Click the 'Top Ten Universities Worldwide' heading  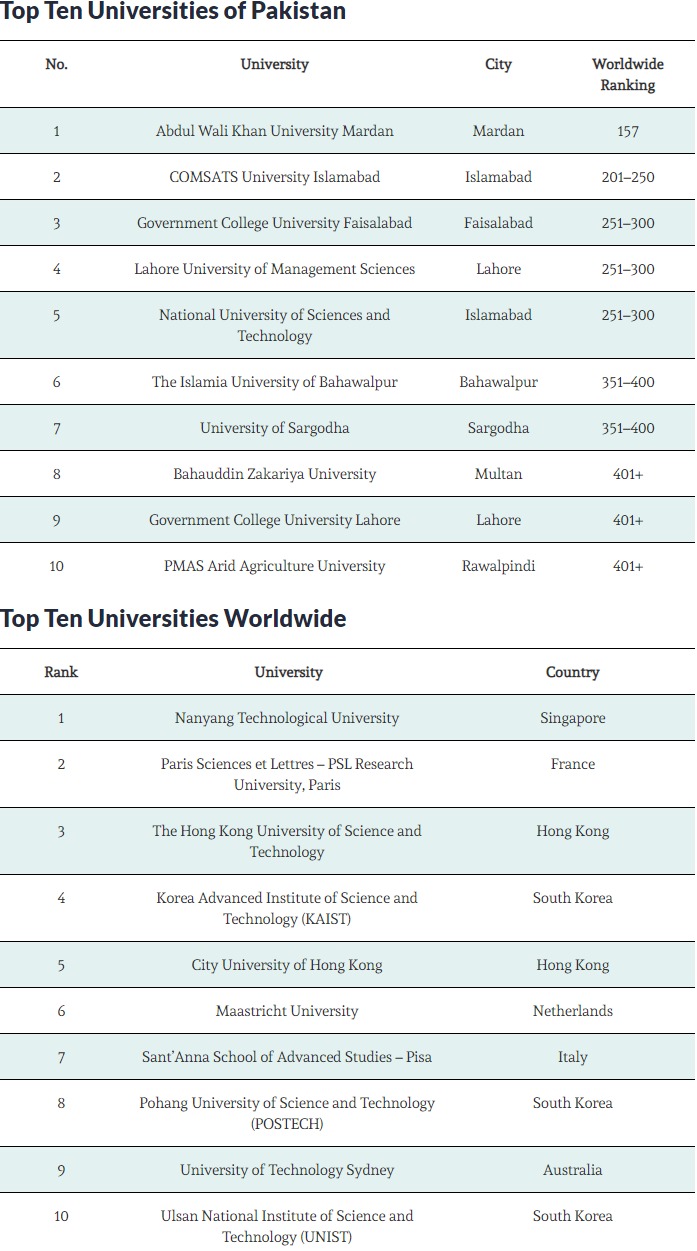[173, 619]
